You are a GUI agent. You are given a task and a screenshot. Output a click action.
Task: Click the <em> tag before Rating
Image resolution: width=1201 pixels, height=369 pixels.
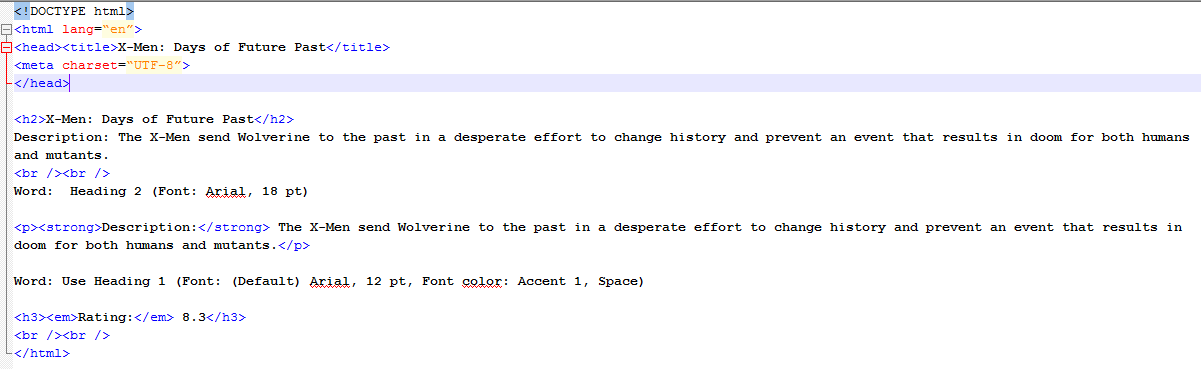click(x=62, y=317)
